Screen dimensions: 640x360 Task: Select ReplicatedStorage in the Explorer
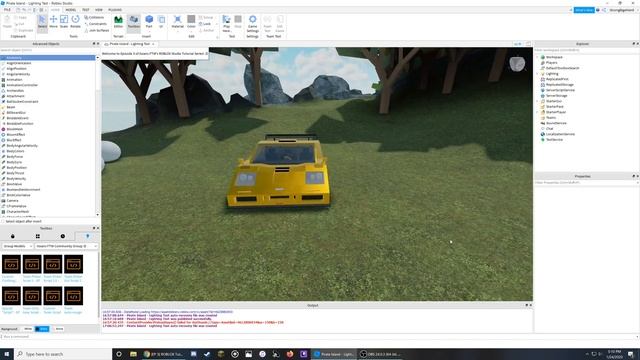(x=560, y=84)
